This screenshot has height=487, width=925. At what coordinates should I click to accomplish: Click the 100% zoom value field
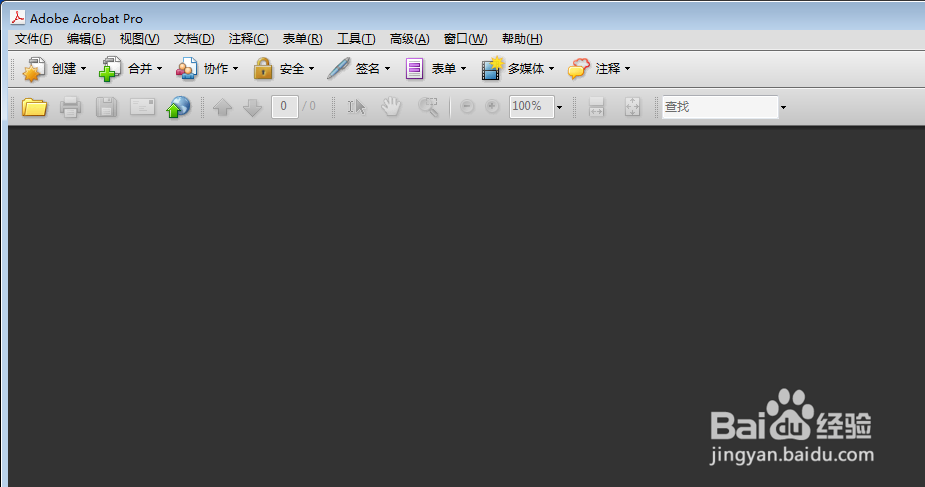pyautogui.click(x=532, y=107)
